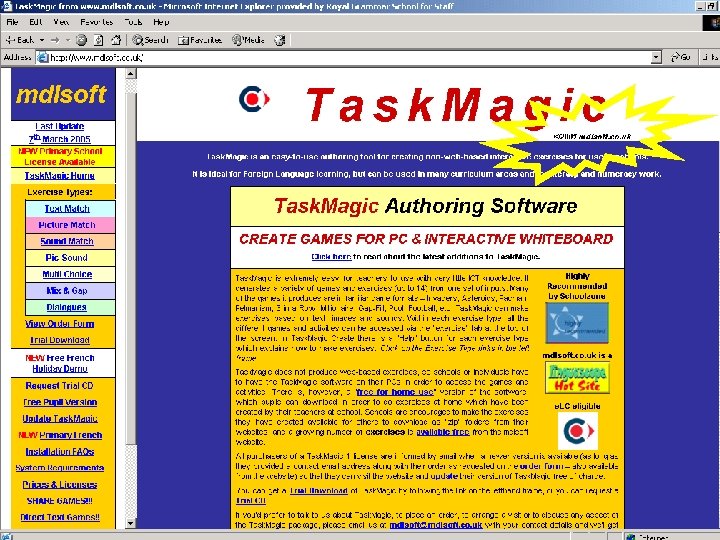Image resolution: width=720 pixels, height=540 pixels.
Task: Open the NEW Primary School License Available link
Action: (60, 157)
